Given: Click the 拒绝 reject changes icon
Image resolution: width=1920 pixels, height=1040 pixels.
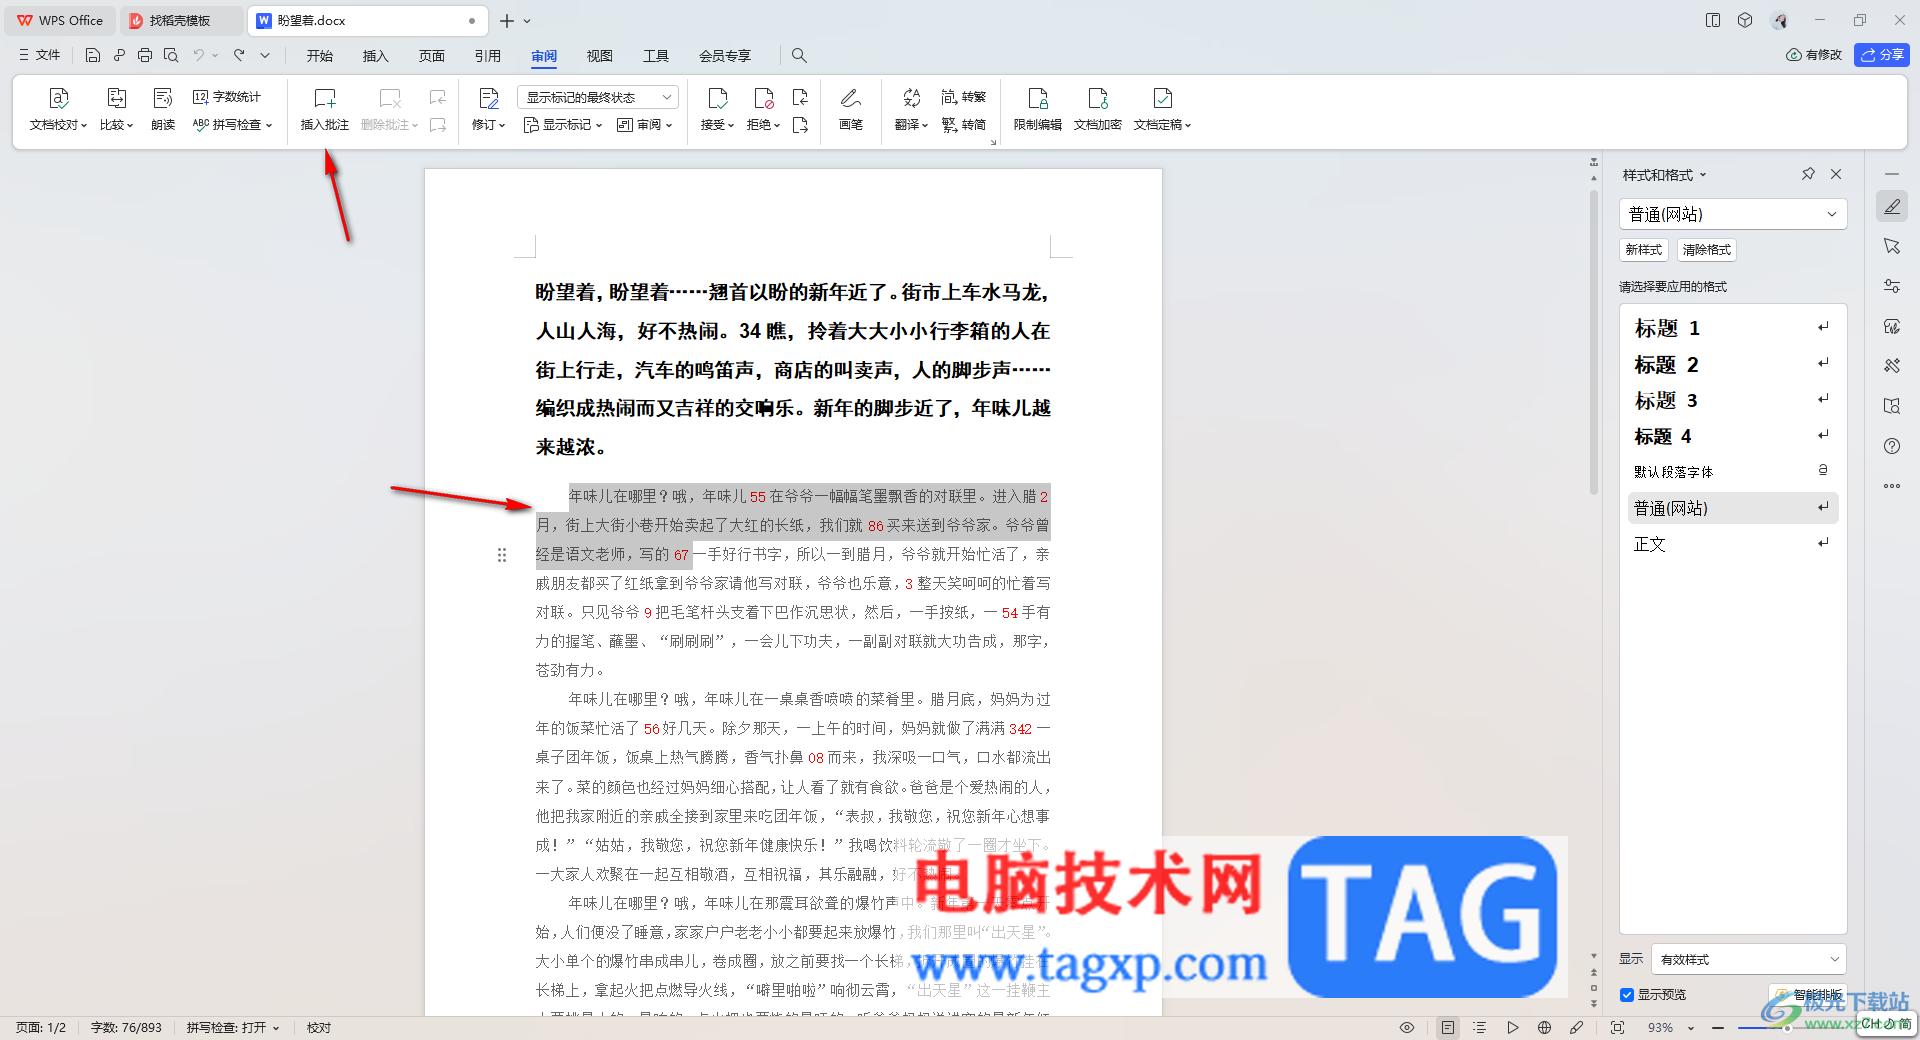Looking at the screenshot, I should (x=764, y=98).
